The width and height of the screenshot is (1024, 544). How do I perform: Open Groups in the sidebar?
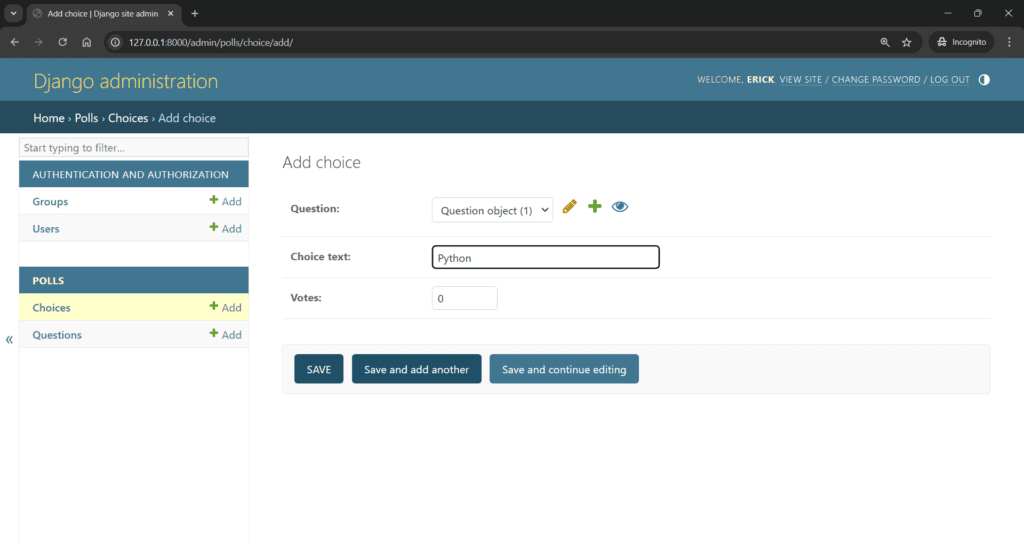click(x=50, y=201)
